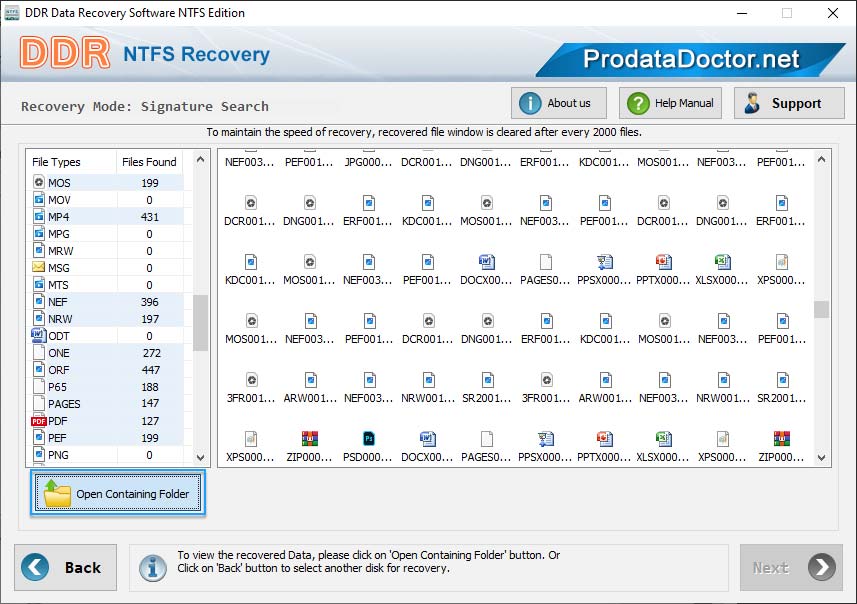Screen dimensions: 857x604
Task: Select PPTX000 file in the KDC001 row
Action: click(x=664, y=261)
